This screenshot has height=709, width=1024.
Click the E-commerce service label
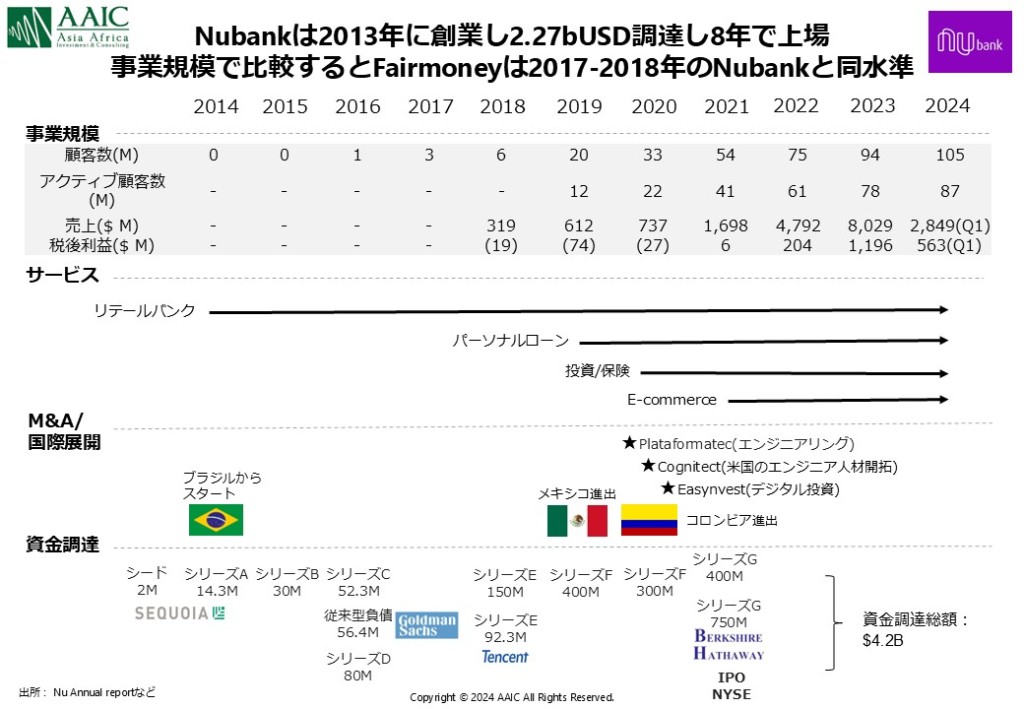pos(672,400)
